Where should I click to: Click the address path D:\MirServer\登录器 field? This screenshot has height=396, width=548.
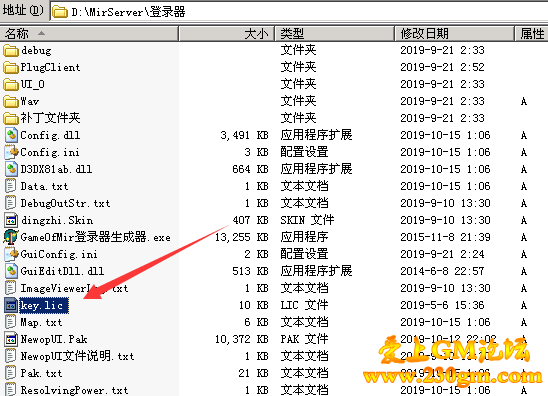(300, 12)
